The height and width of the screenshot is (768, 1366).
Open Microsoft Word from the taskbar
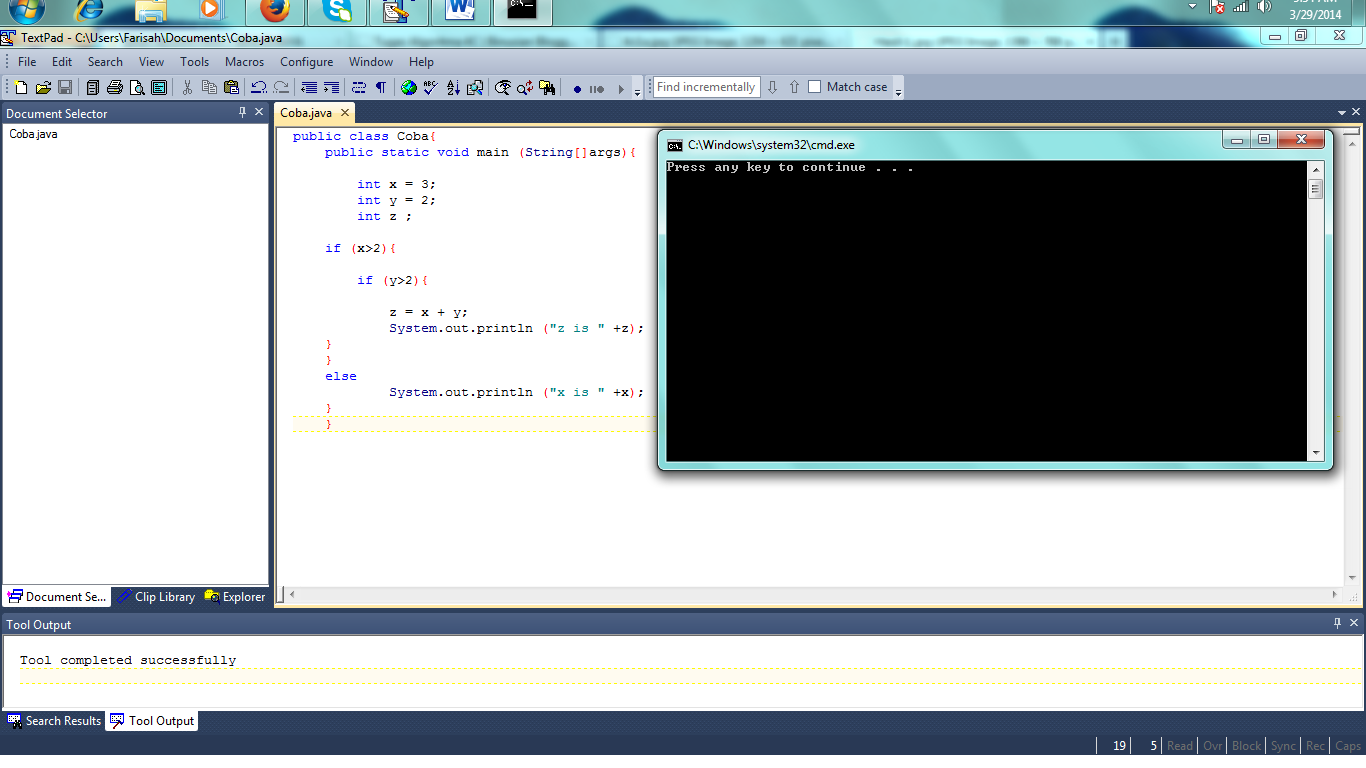tap(460, 11)
